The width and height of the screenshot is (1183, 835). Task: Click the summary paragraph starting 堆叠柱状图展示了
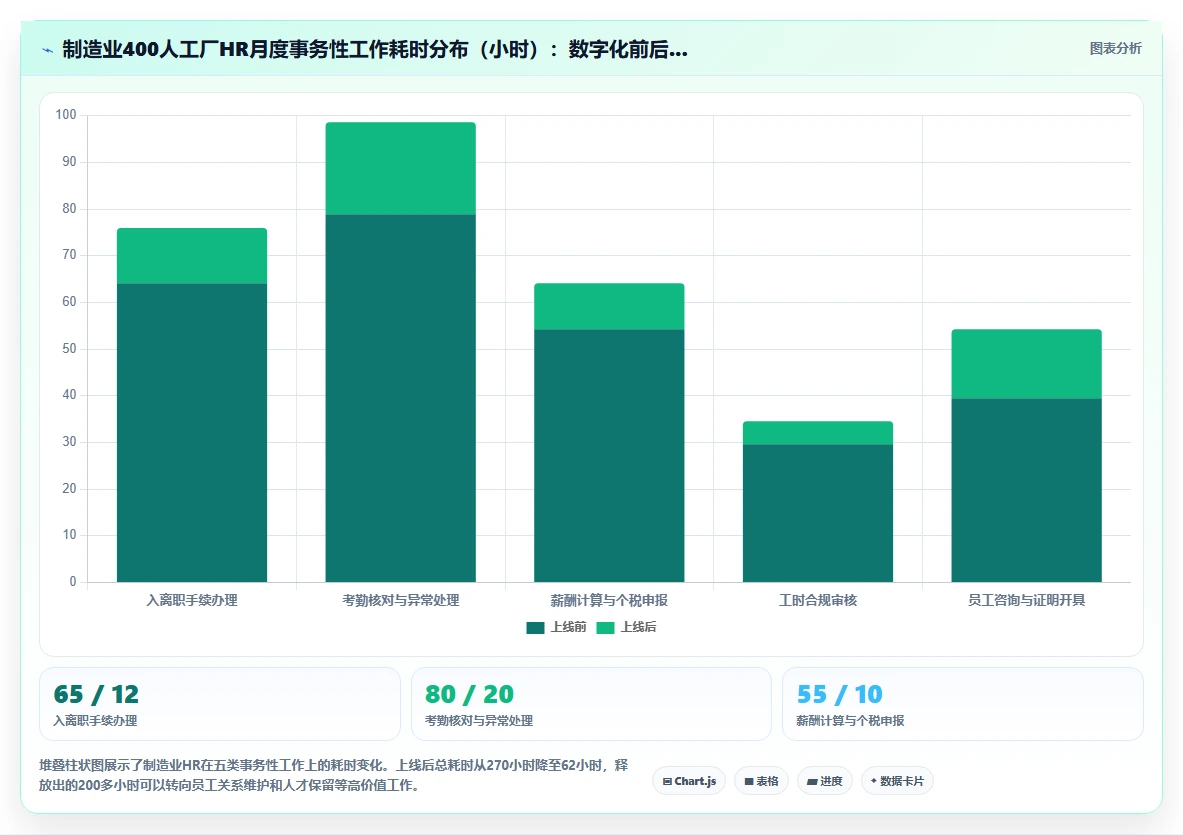coord(333,775)
